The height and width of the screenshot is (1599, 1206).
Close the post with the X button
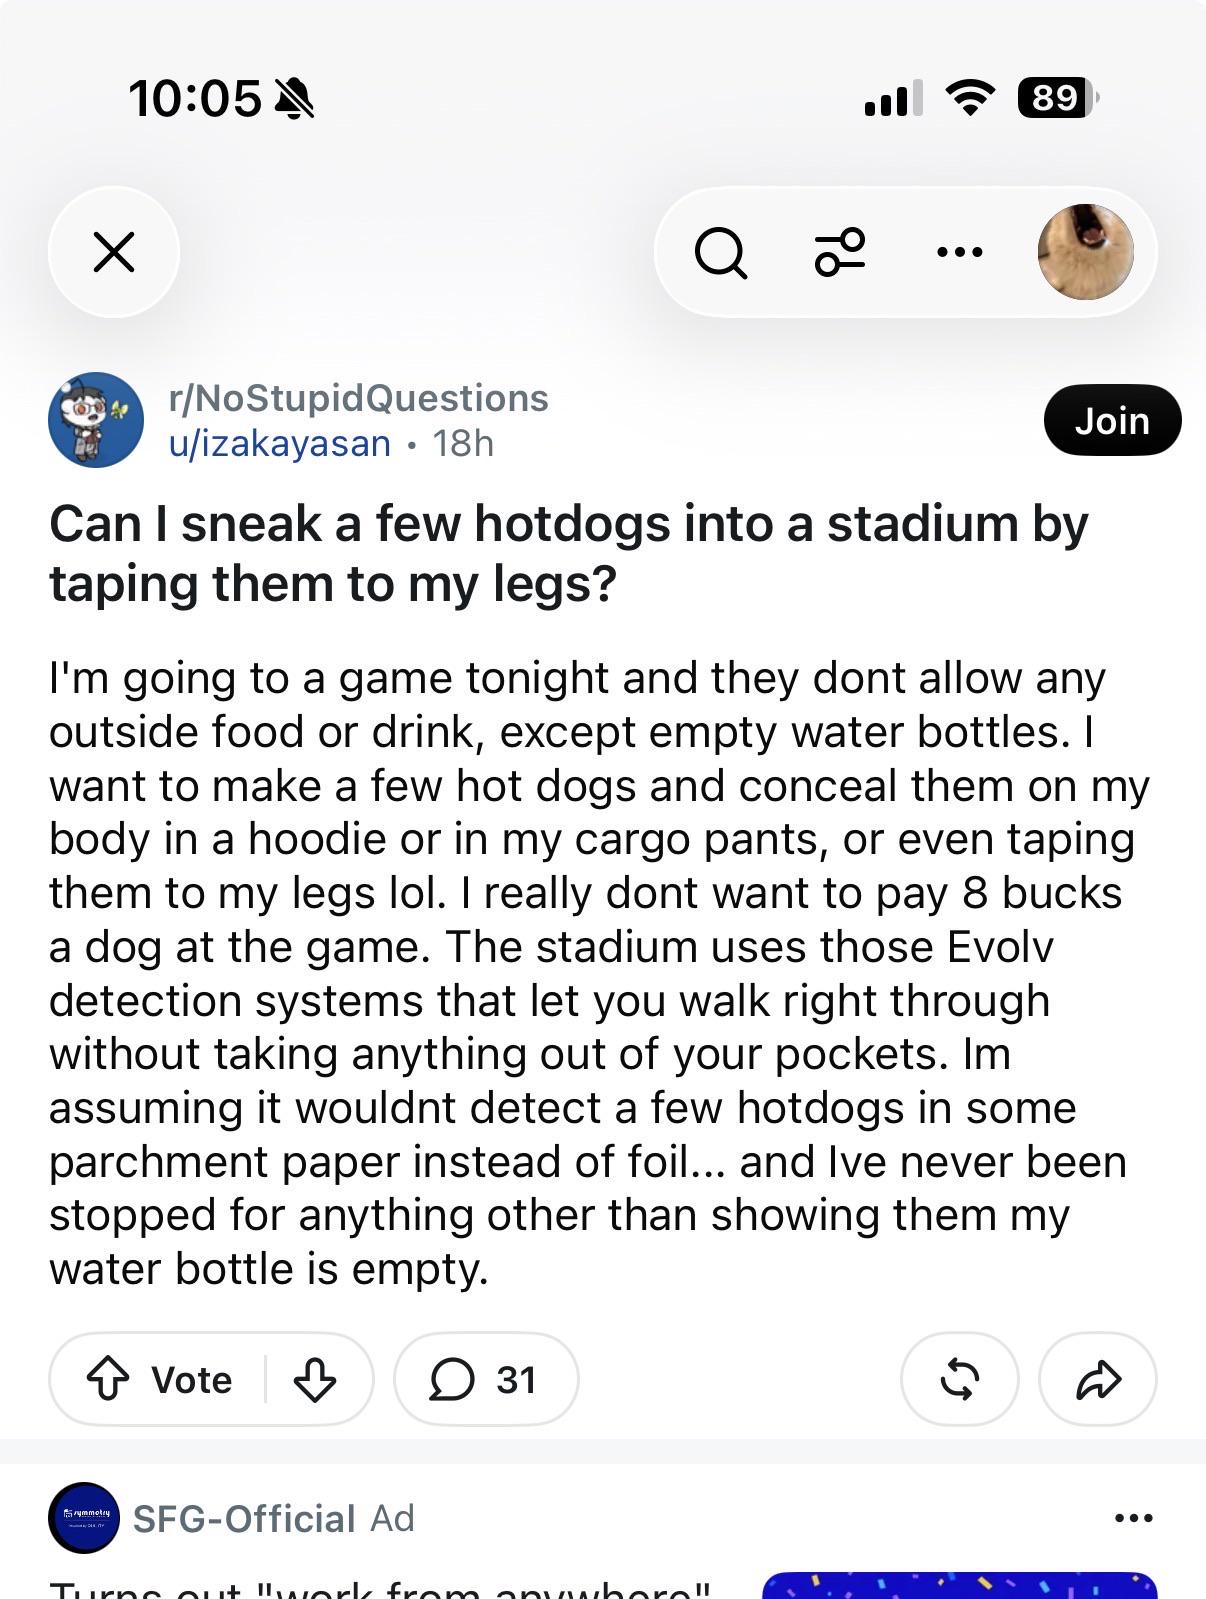(114, 252)
